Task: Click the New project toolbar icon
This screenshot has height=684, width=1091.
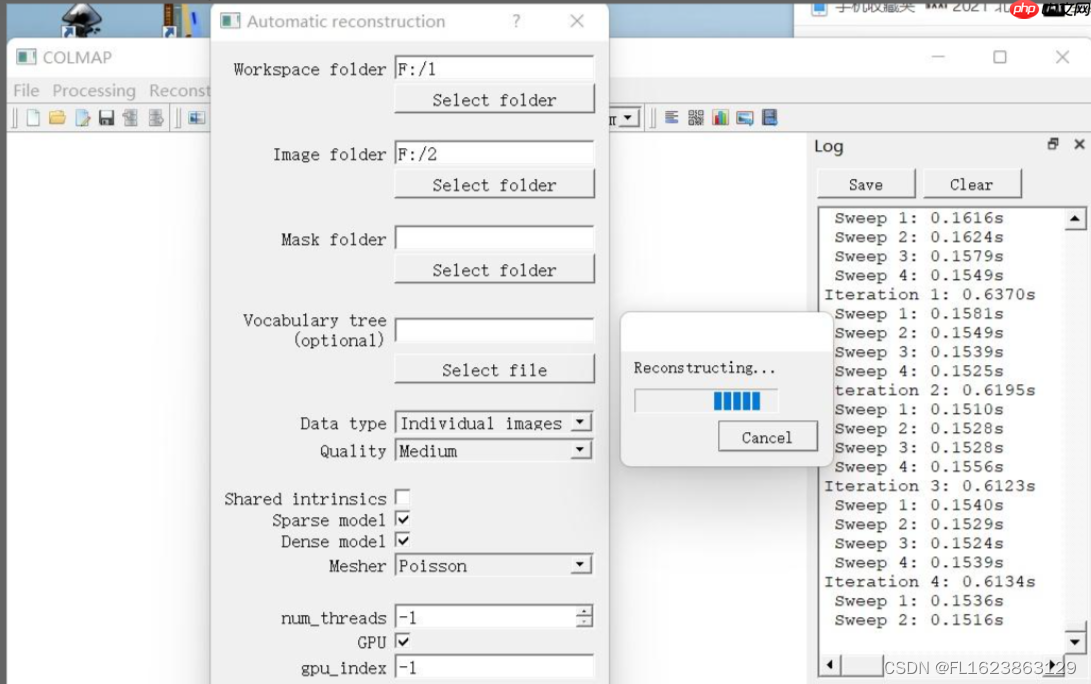Action: coord(33,118)
